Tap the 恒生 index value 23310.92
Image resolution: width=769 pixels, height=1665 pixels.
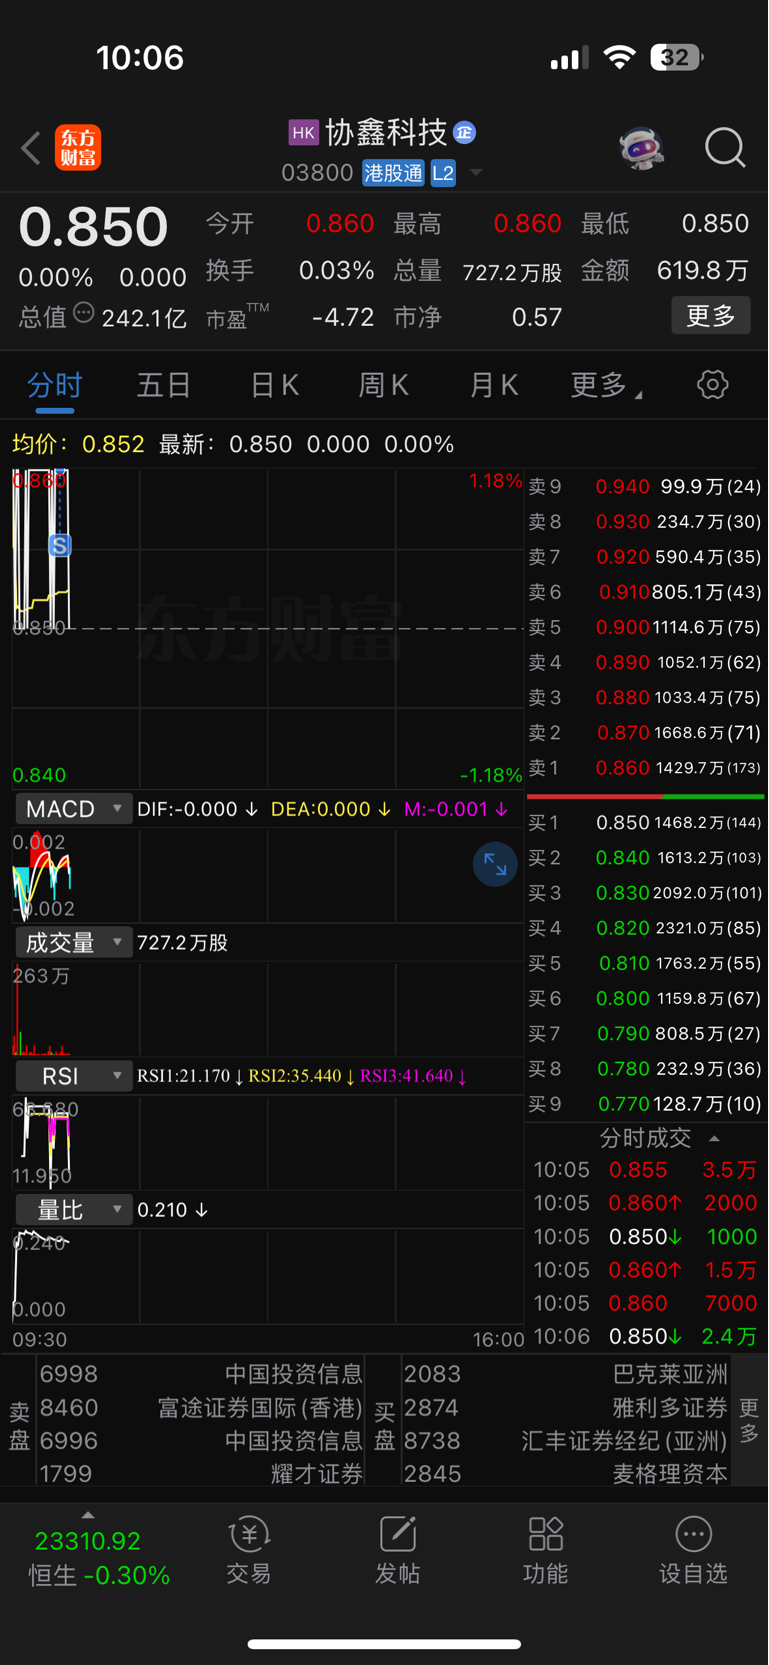coord(88,1541)
